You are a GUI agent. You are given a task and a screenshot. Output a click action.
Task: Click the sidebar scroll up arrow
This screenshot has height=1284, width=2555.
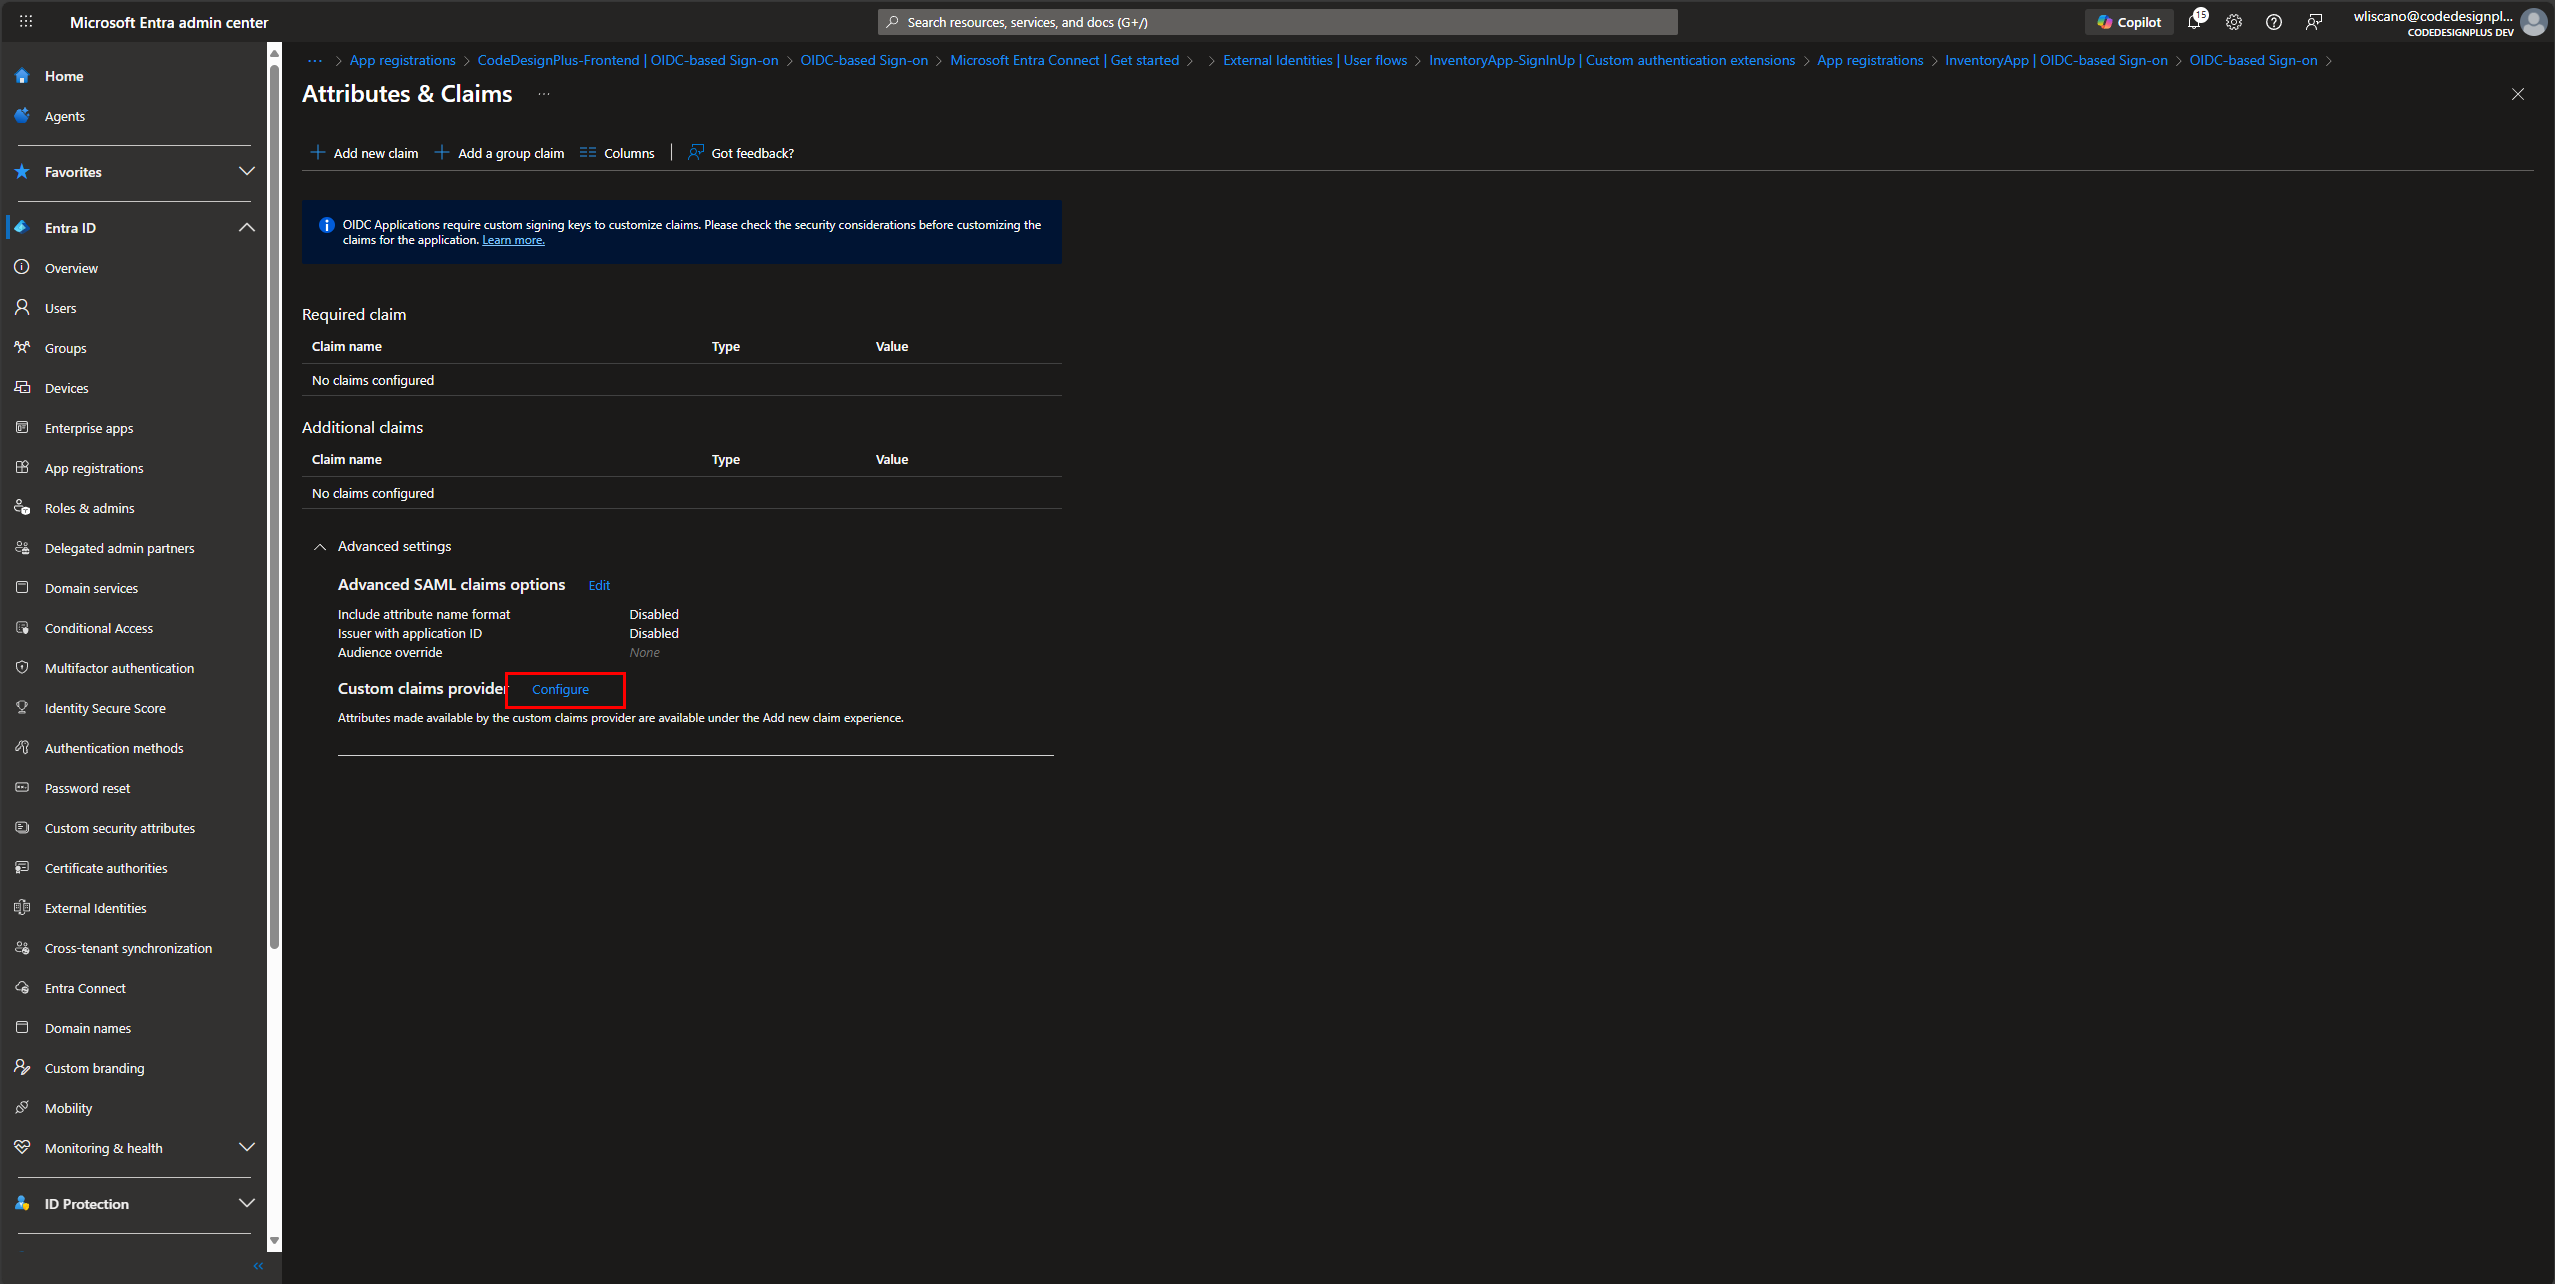click(x=274, y=53)
